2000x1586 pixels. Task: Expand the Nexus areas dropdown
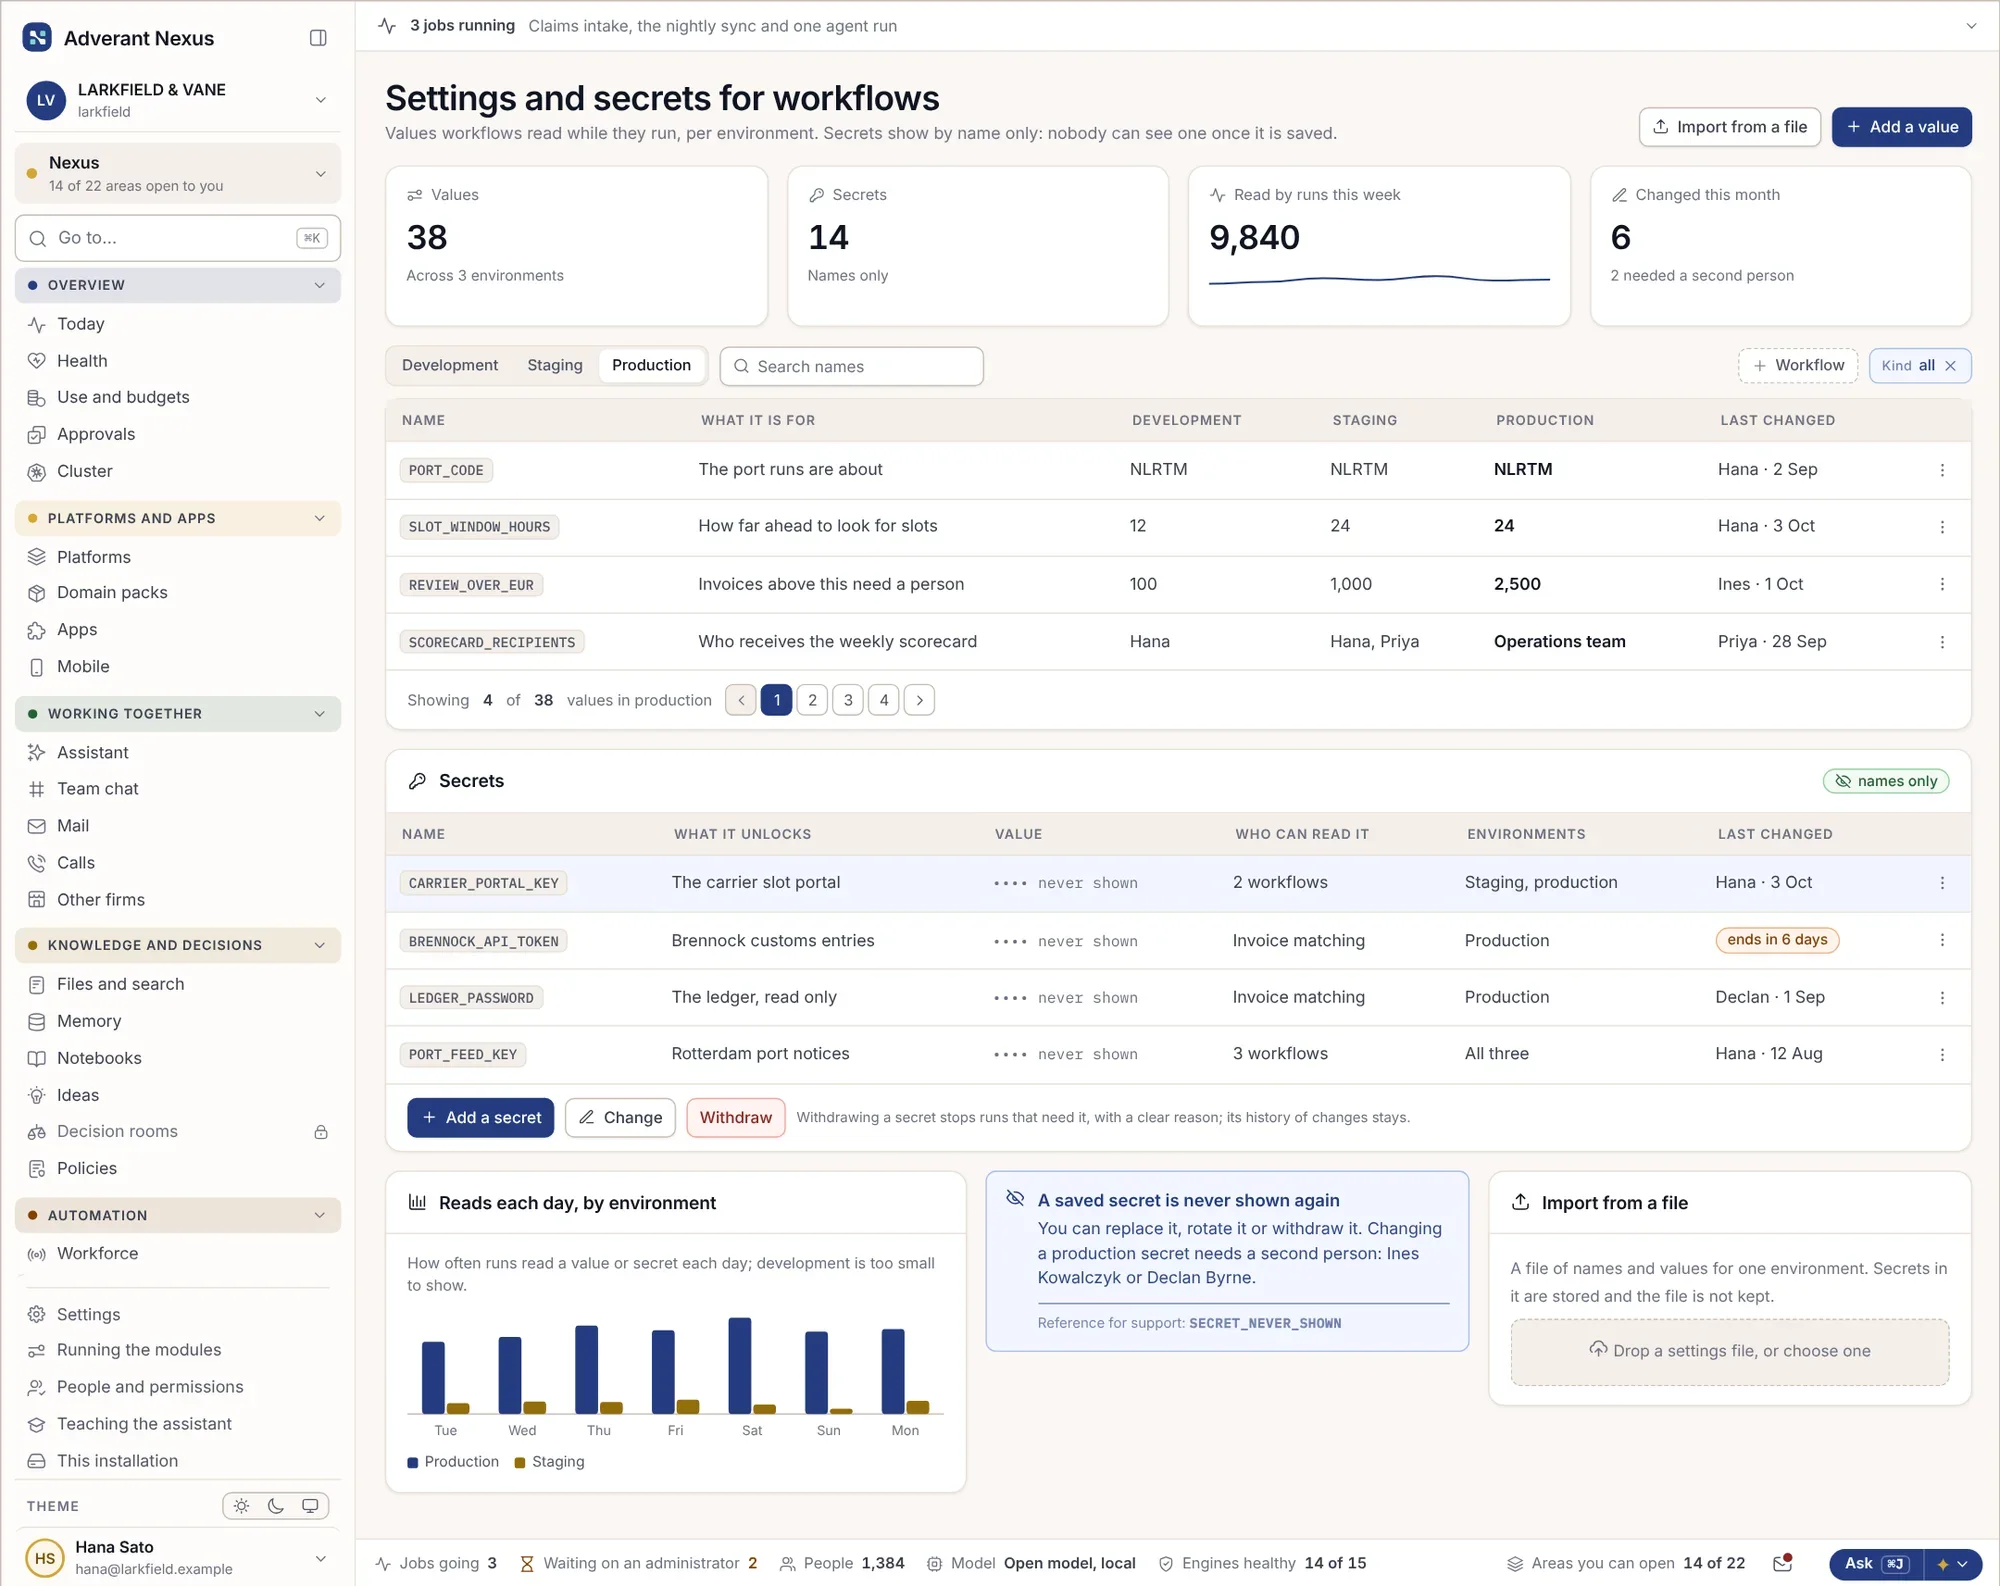178,173
